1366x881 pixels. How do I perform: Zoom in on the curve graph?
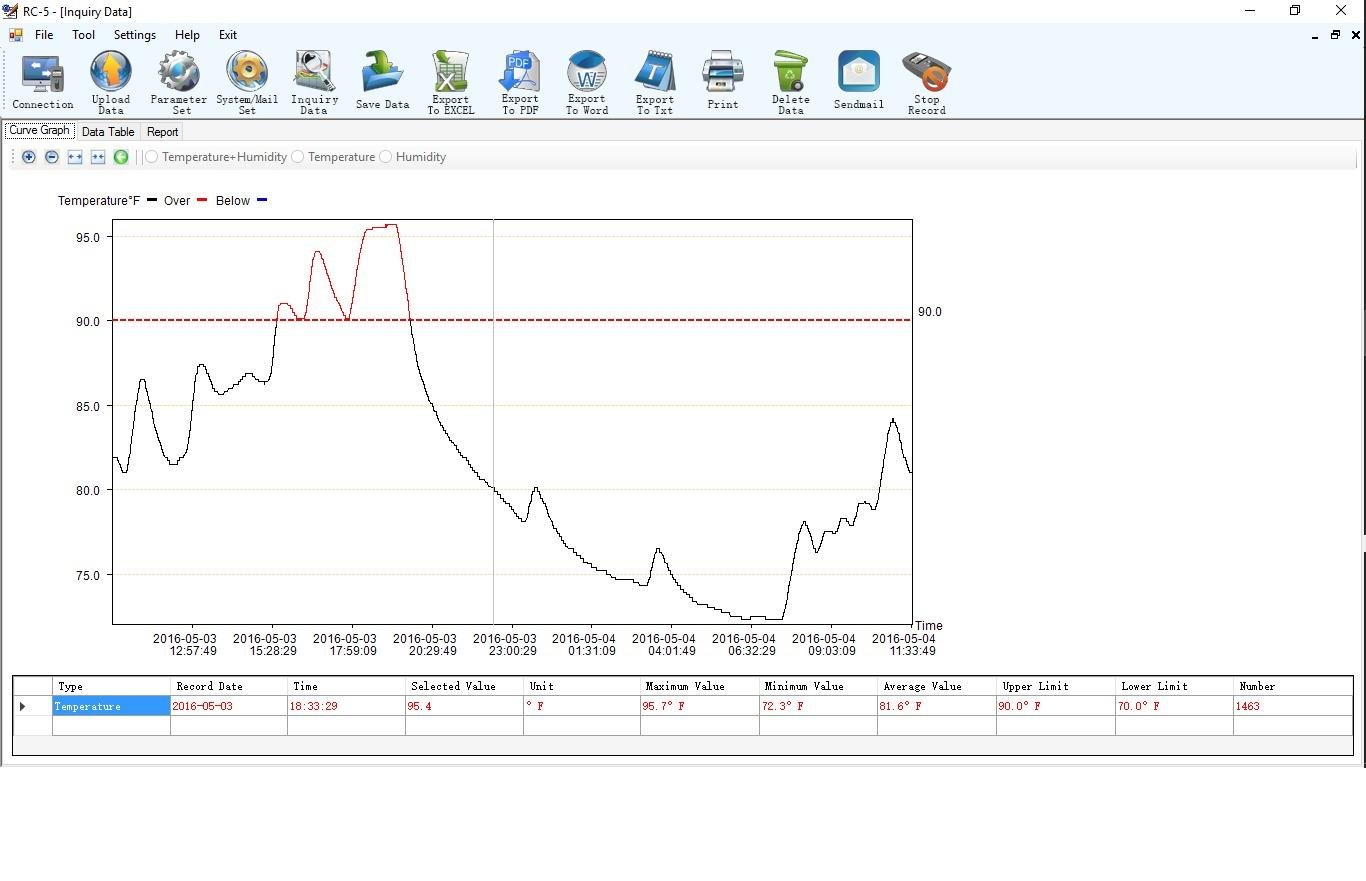point(29,157)
